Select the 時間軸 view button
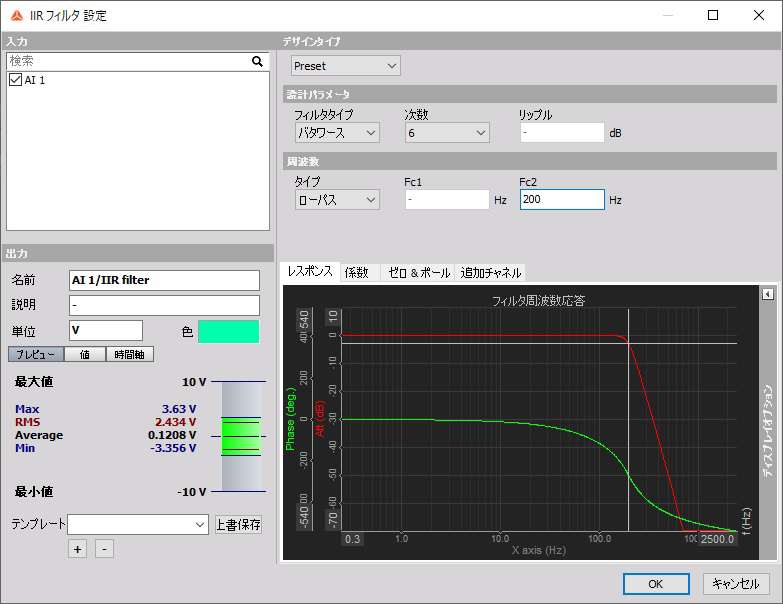The image size is (783, 604). 129,354
